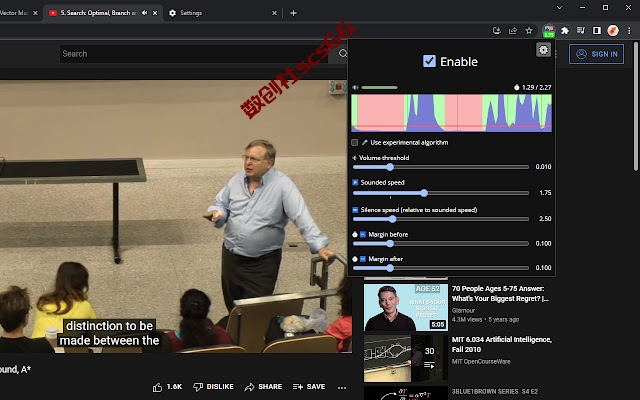Click the YouTube search magnifier icon

coord(343,53)
